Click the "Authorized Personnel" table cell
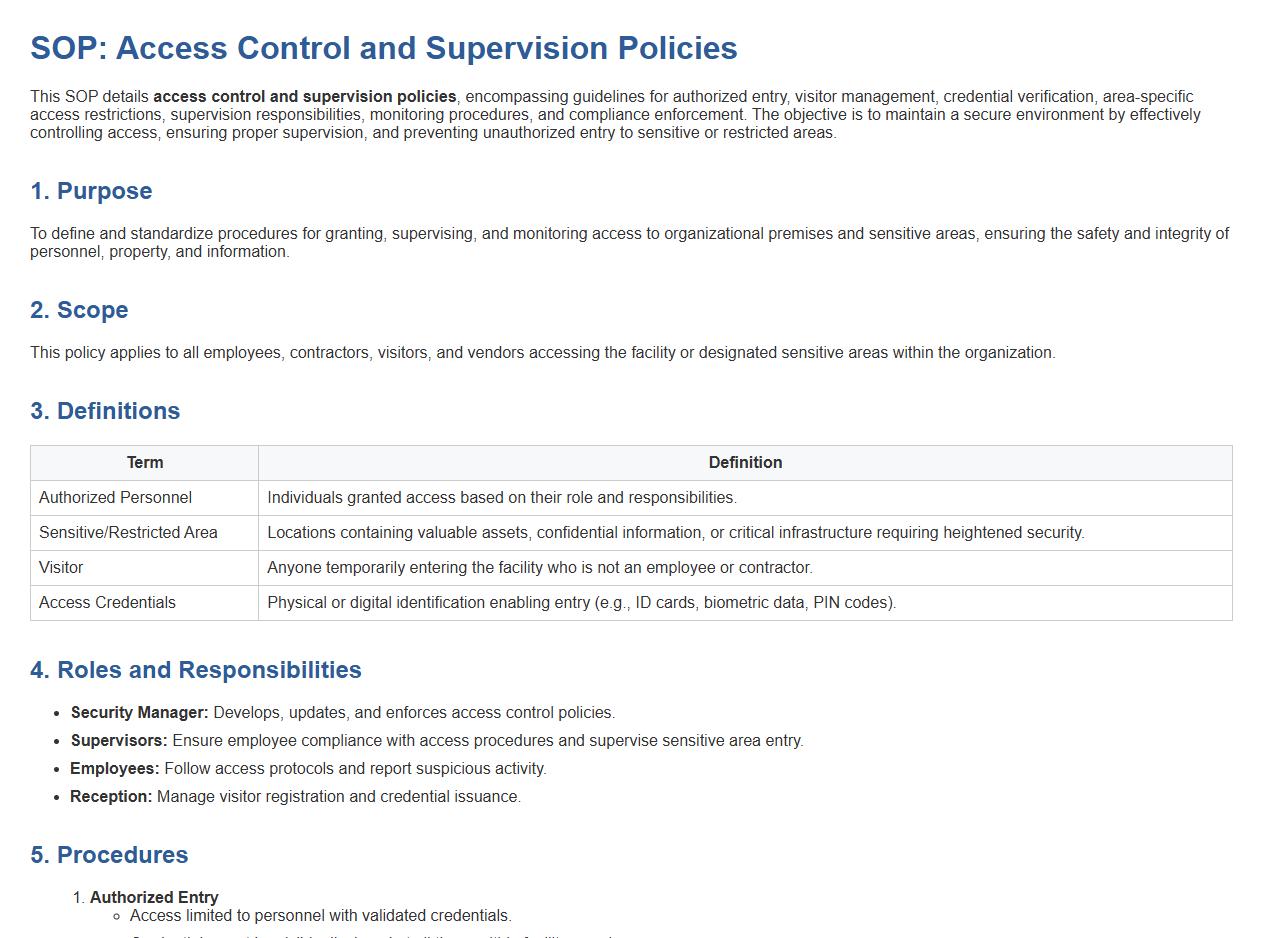Screen dimensions: 1263x938 115,498
